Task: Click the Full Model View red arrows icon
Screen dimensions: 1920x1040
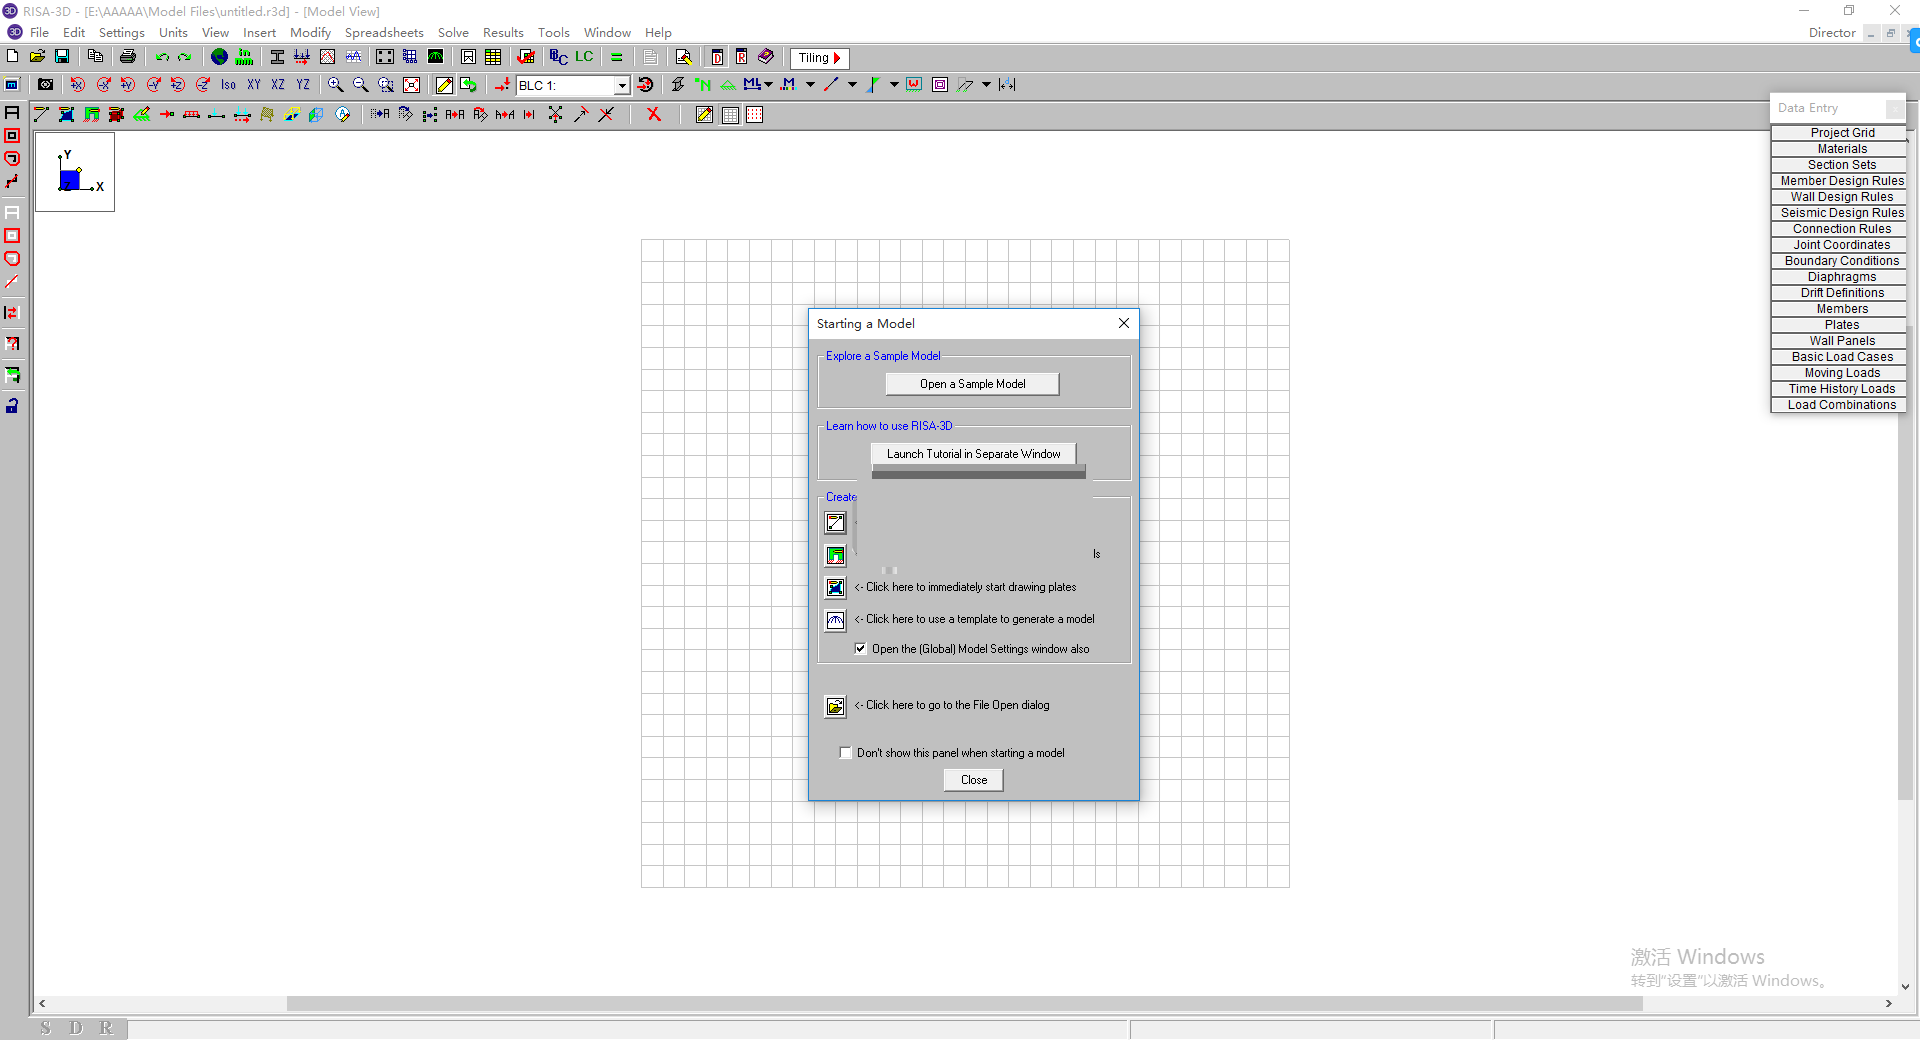Action: click(x=411, y=85)
